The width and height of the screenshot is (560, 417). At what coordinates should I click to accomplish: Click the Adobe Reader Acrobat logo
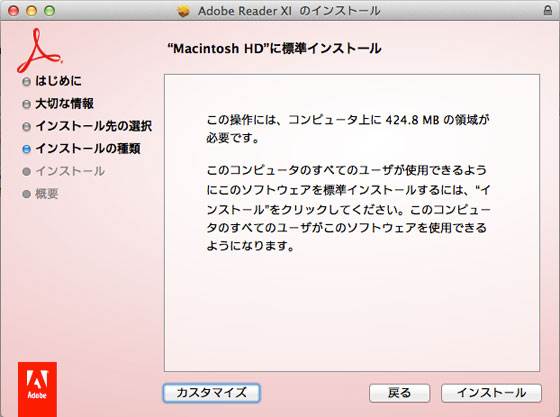[x=39, y=50]
